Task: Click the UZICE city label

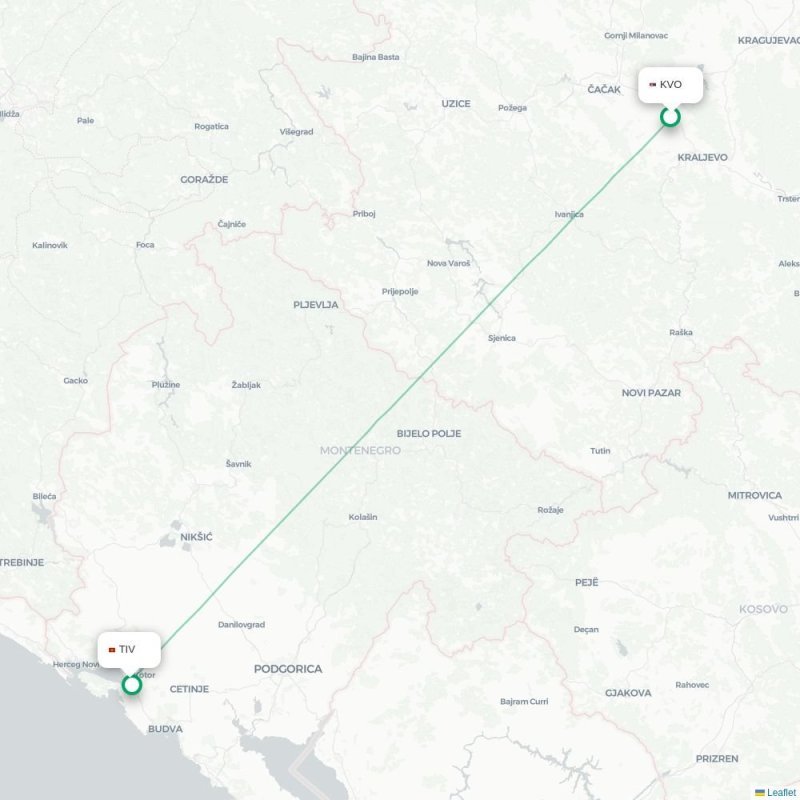Action: 456,104
